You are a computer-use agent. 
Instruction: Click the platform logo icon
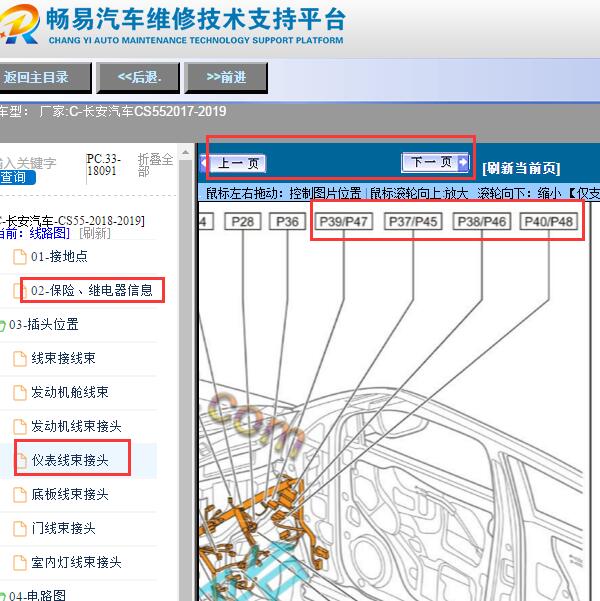[x=20, y=24]
